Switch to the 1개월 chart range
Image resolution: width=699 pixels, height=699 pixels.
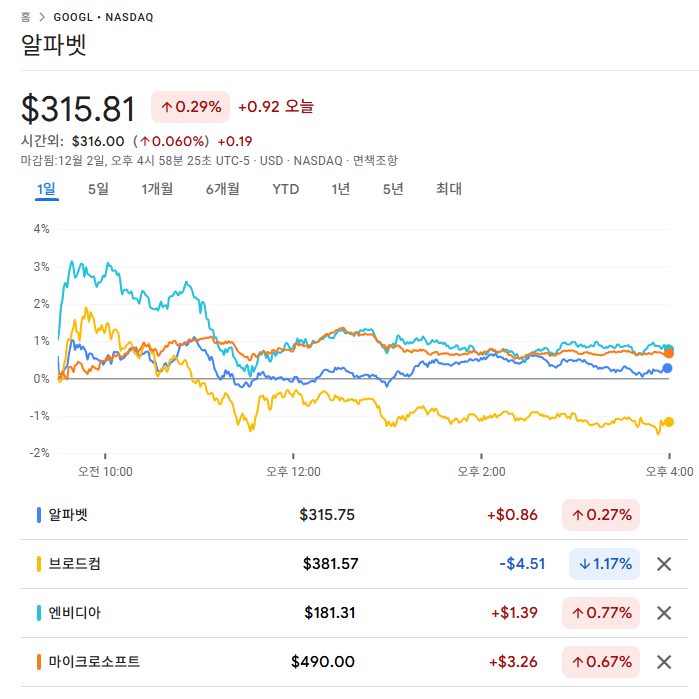tap(157, 189)
